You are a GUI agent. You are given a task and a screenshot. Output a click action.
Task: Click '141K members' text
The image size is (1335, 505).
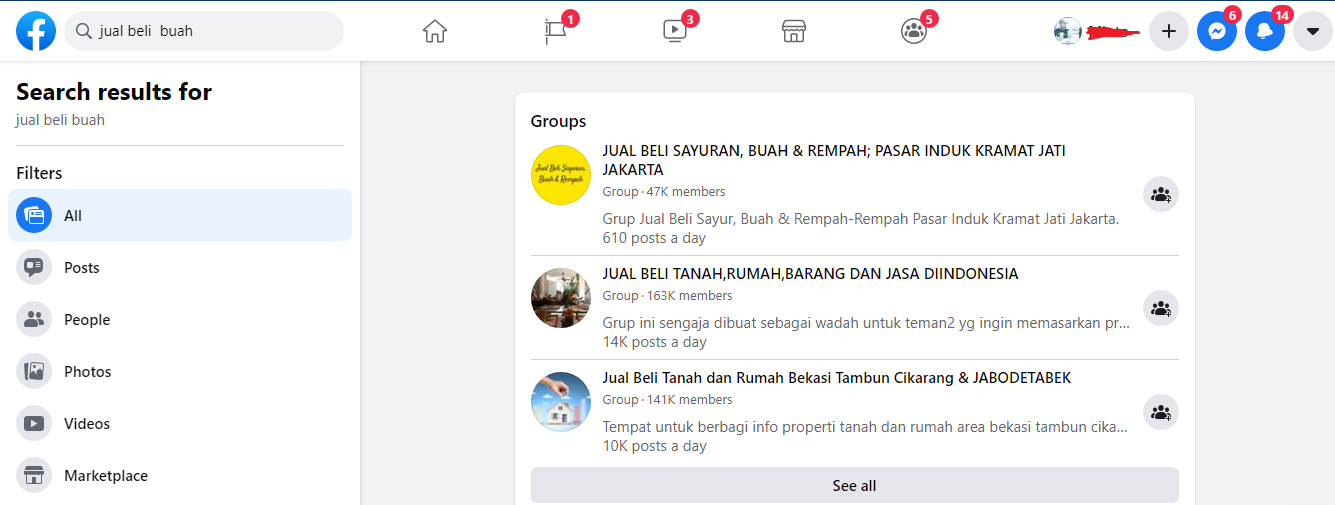click(690, 400)
